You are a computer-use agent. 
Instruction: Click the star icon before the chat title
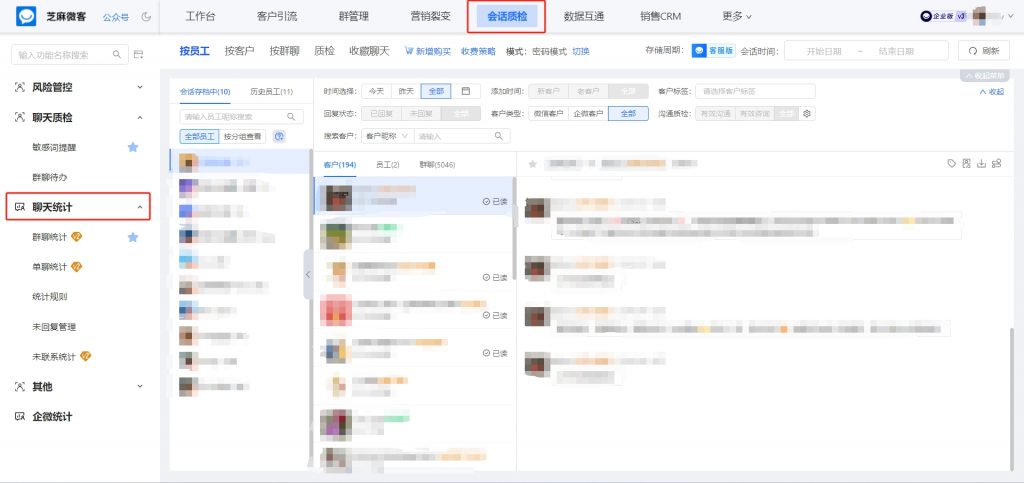[x=533, y=164]
